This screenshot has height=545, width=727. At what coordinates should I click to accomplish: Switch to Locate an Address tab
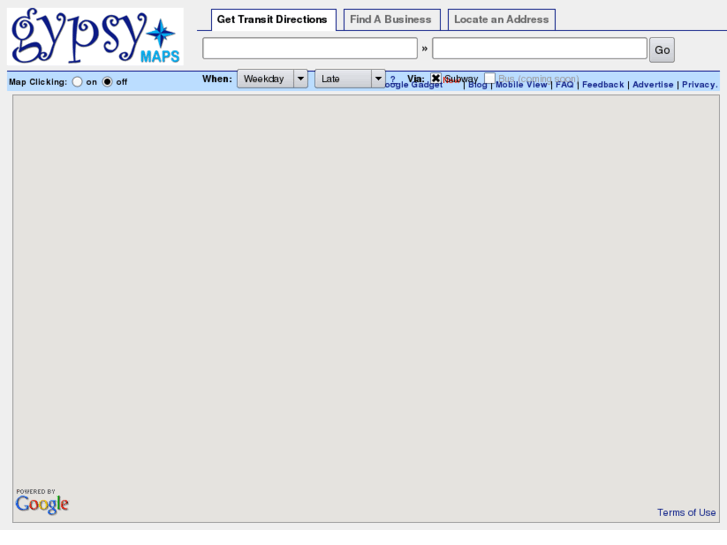coord(501,19)
